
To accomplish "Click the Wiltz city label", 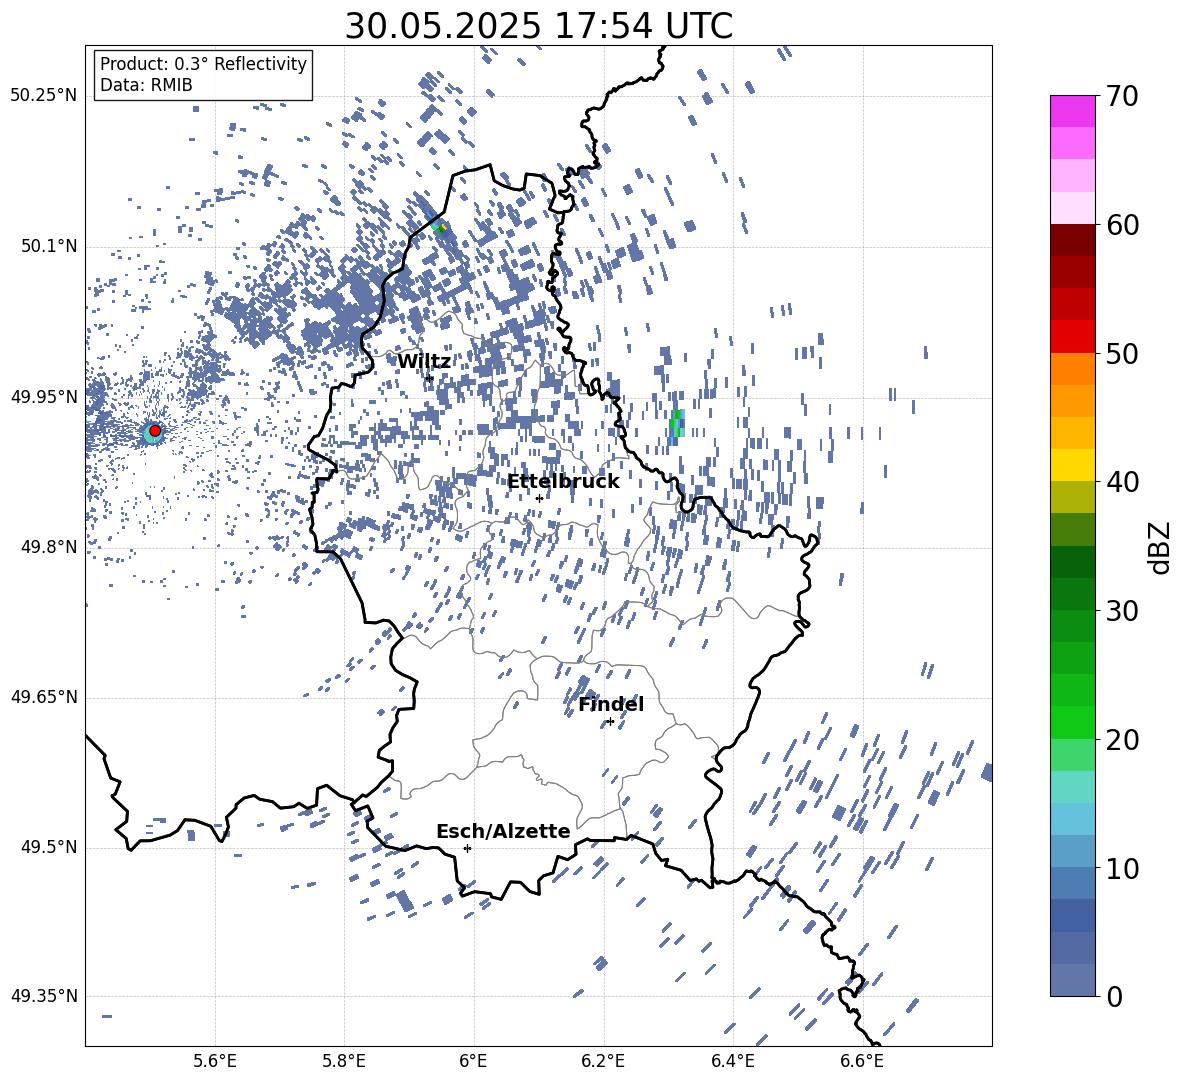I will [424, 361].
